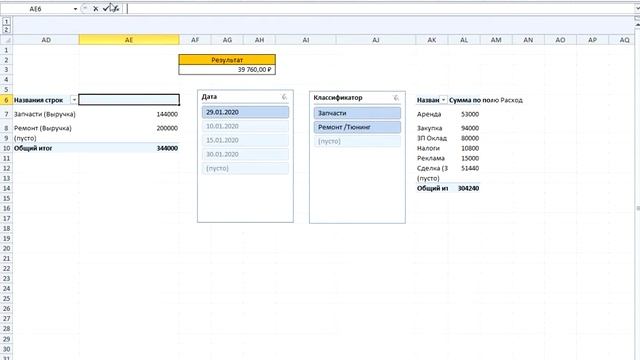Click the Select All corner of the grid

tap(6, 40)
